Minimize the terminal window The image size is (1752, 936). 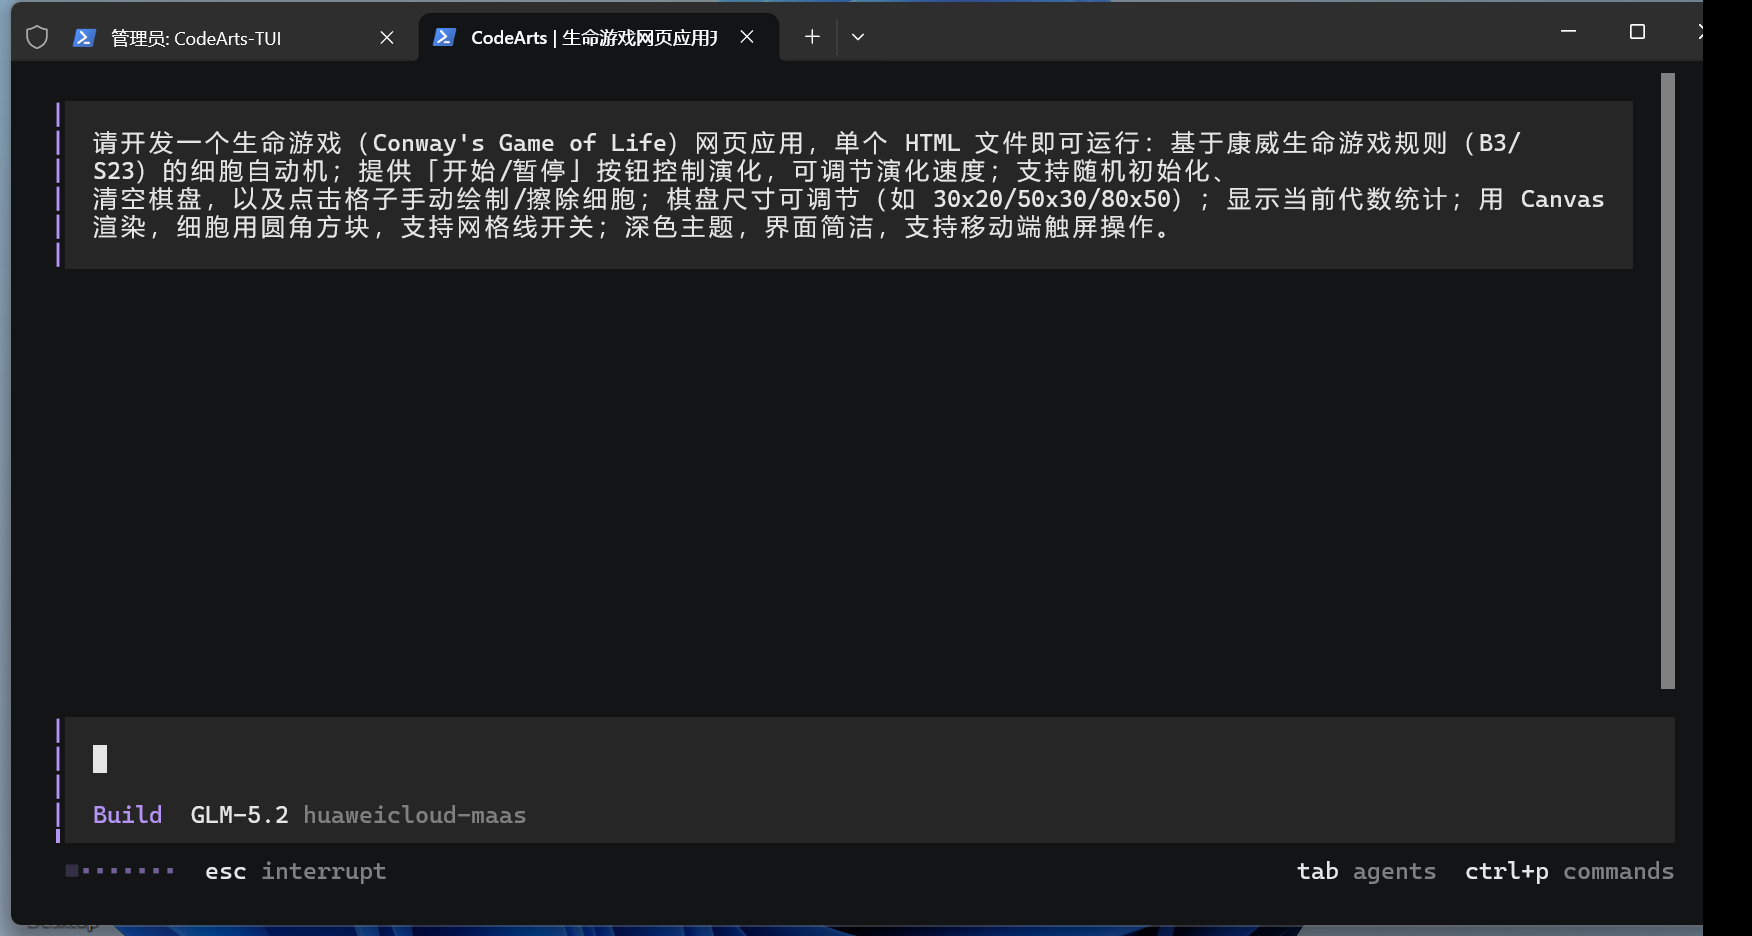1568,32
